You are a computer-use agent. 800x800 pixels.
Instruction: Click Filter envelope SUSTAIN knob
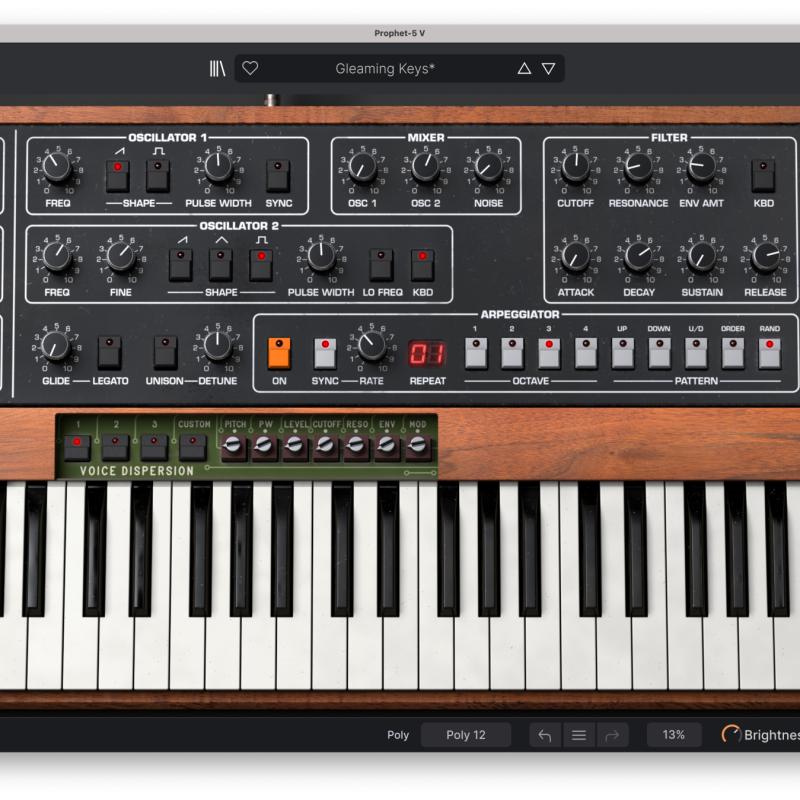tap(702, 256)
